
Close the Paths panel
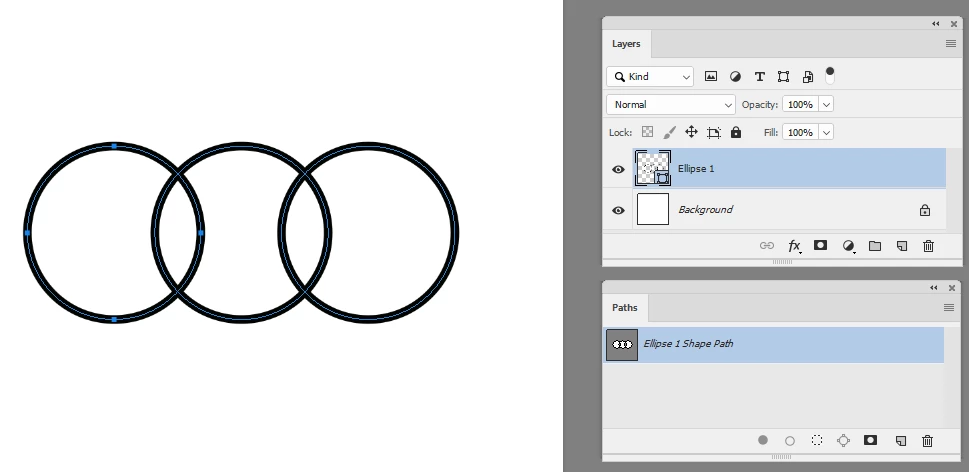tap(952, 288)
